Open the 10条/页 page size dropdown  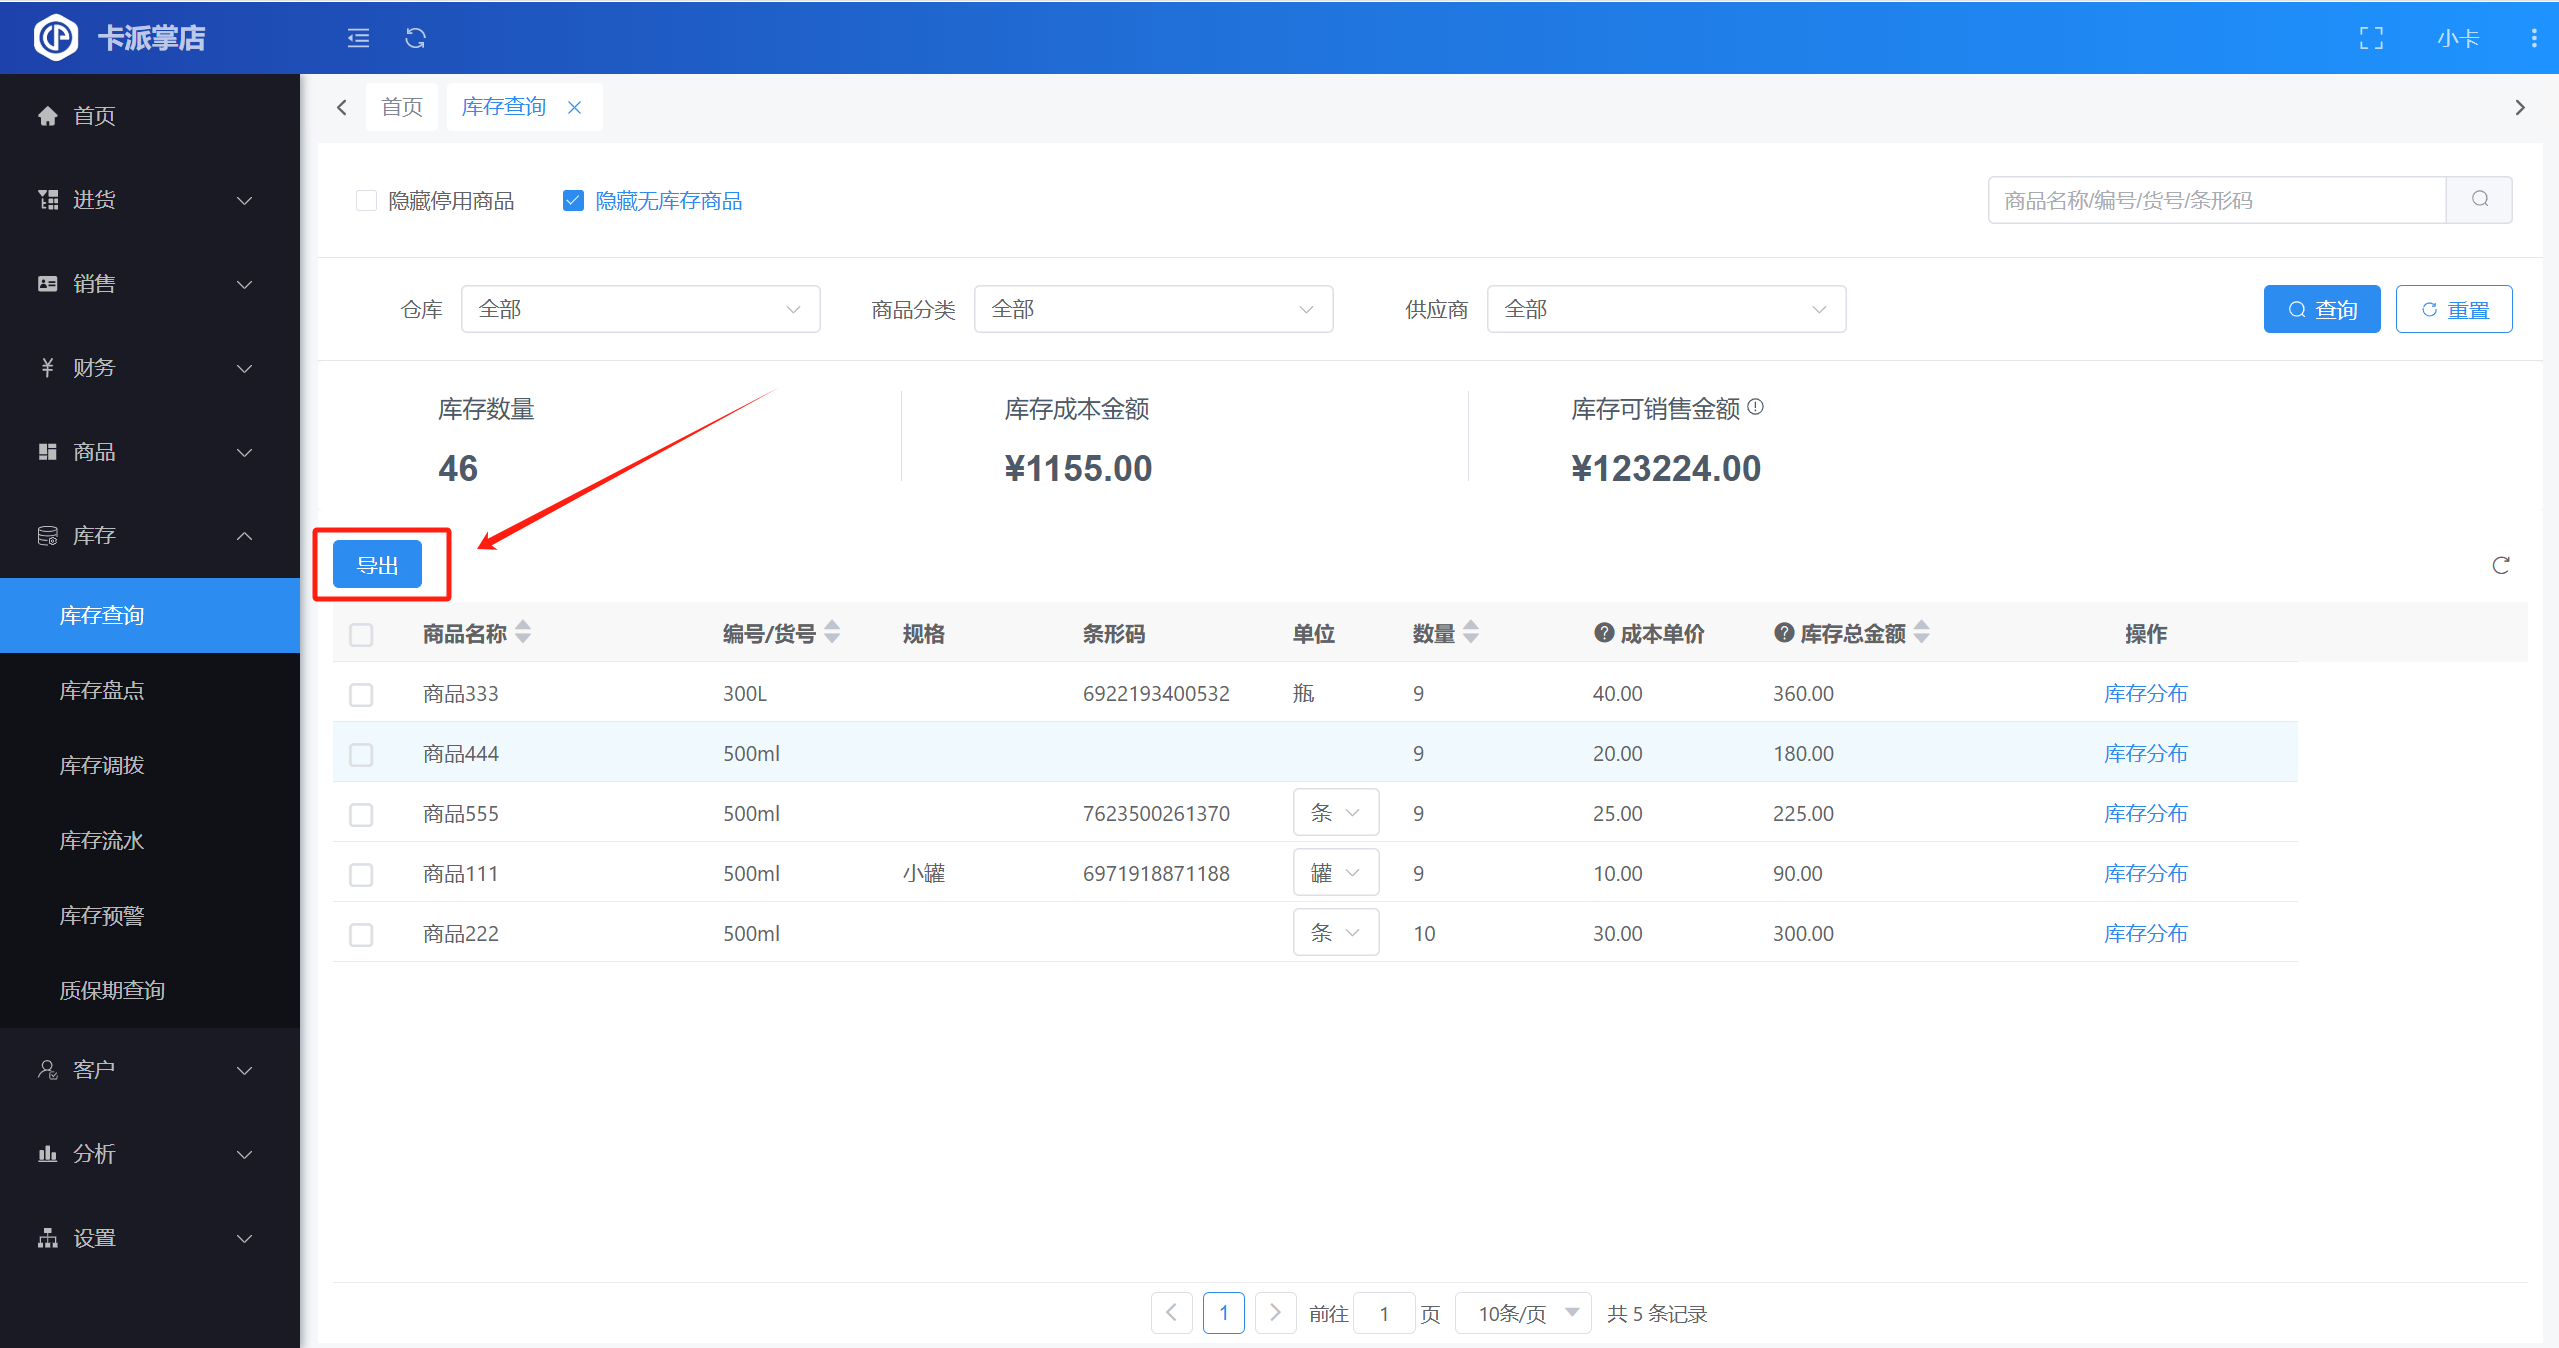click(x=1523, y=1313)
